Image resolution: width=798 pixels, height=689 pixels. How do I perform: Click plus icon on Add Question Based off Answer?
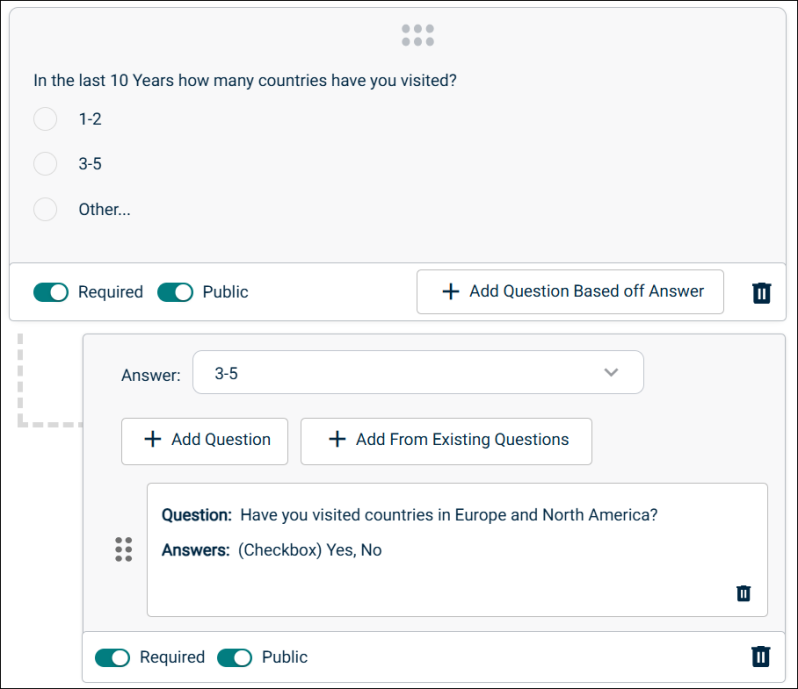point(451,291)
